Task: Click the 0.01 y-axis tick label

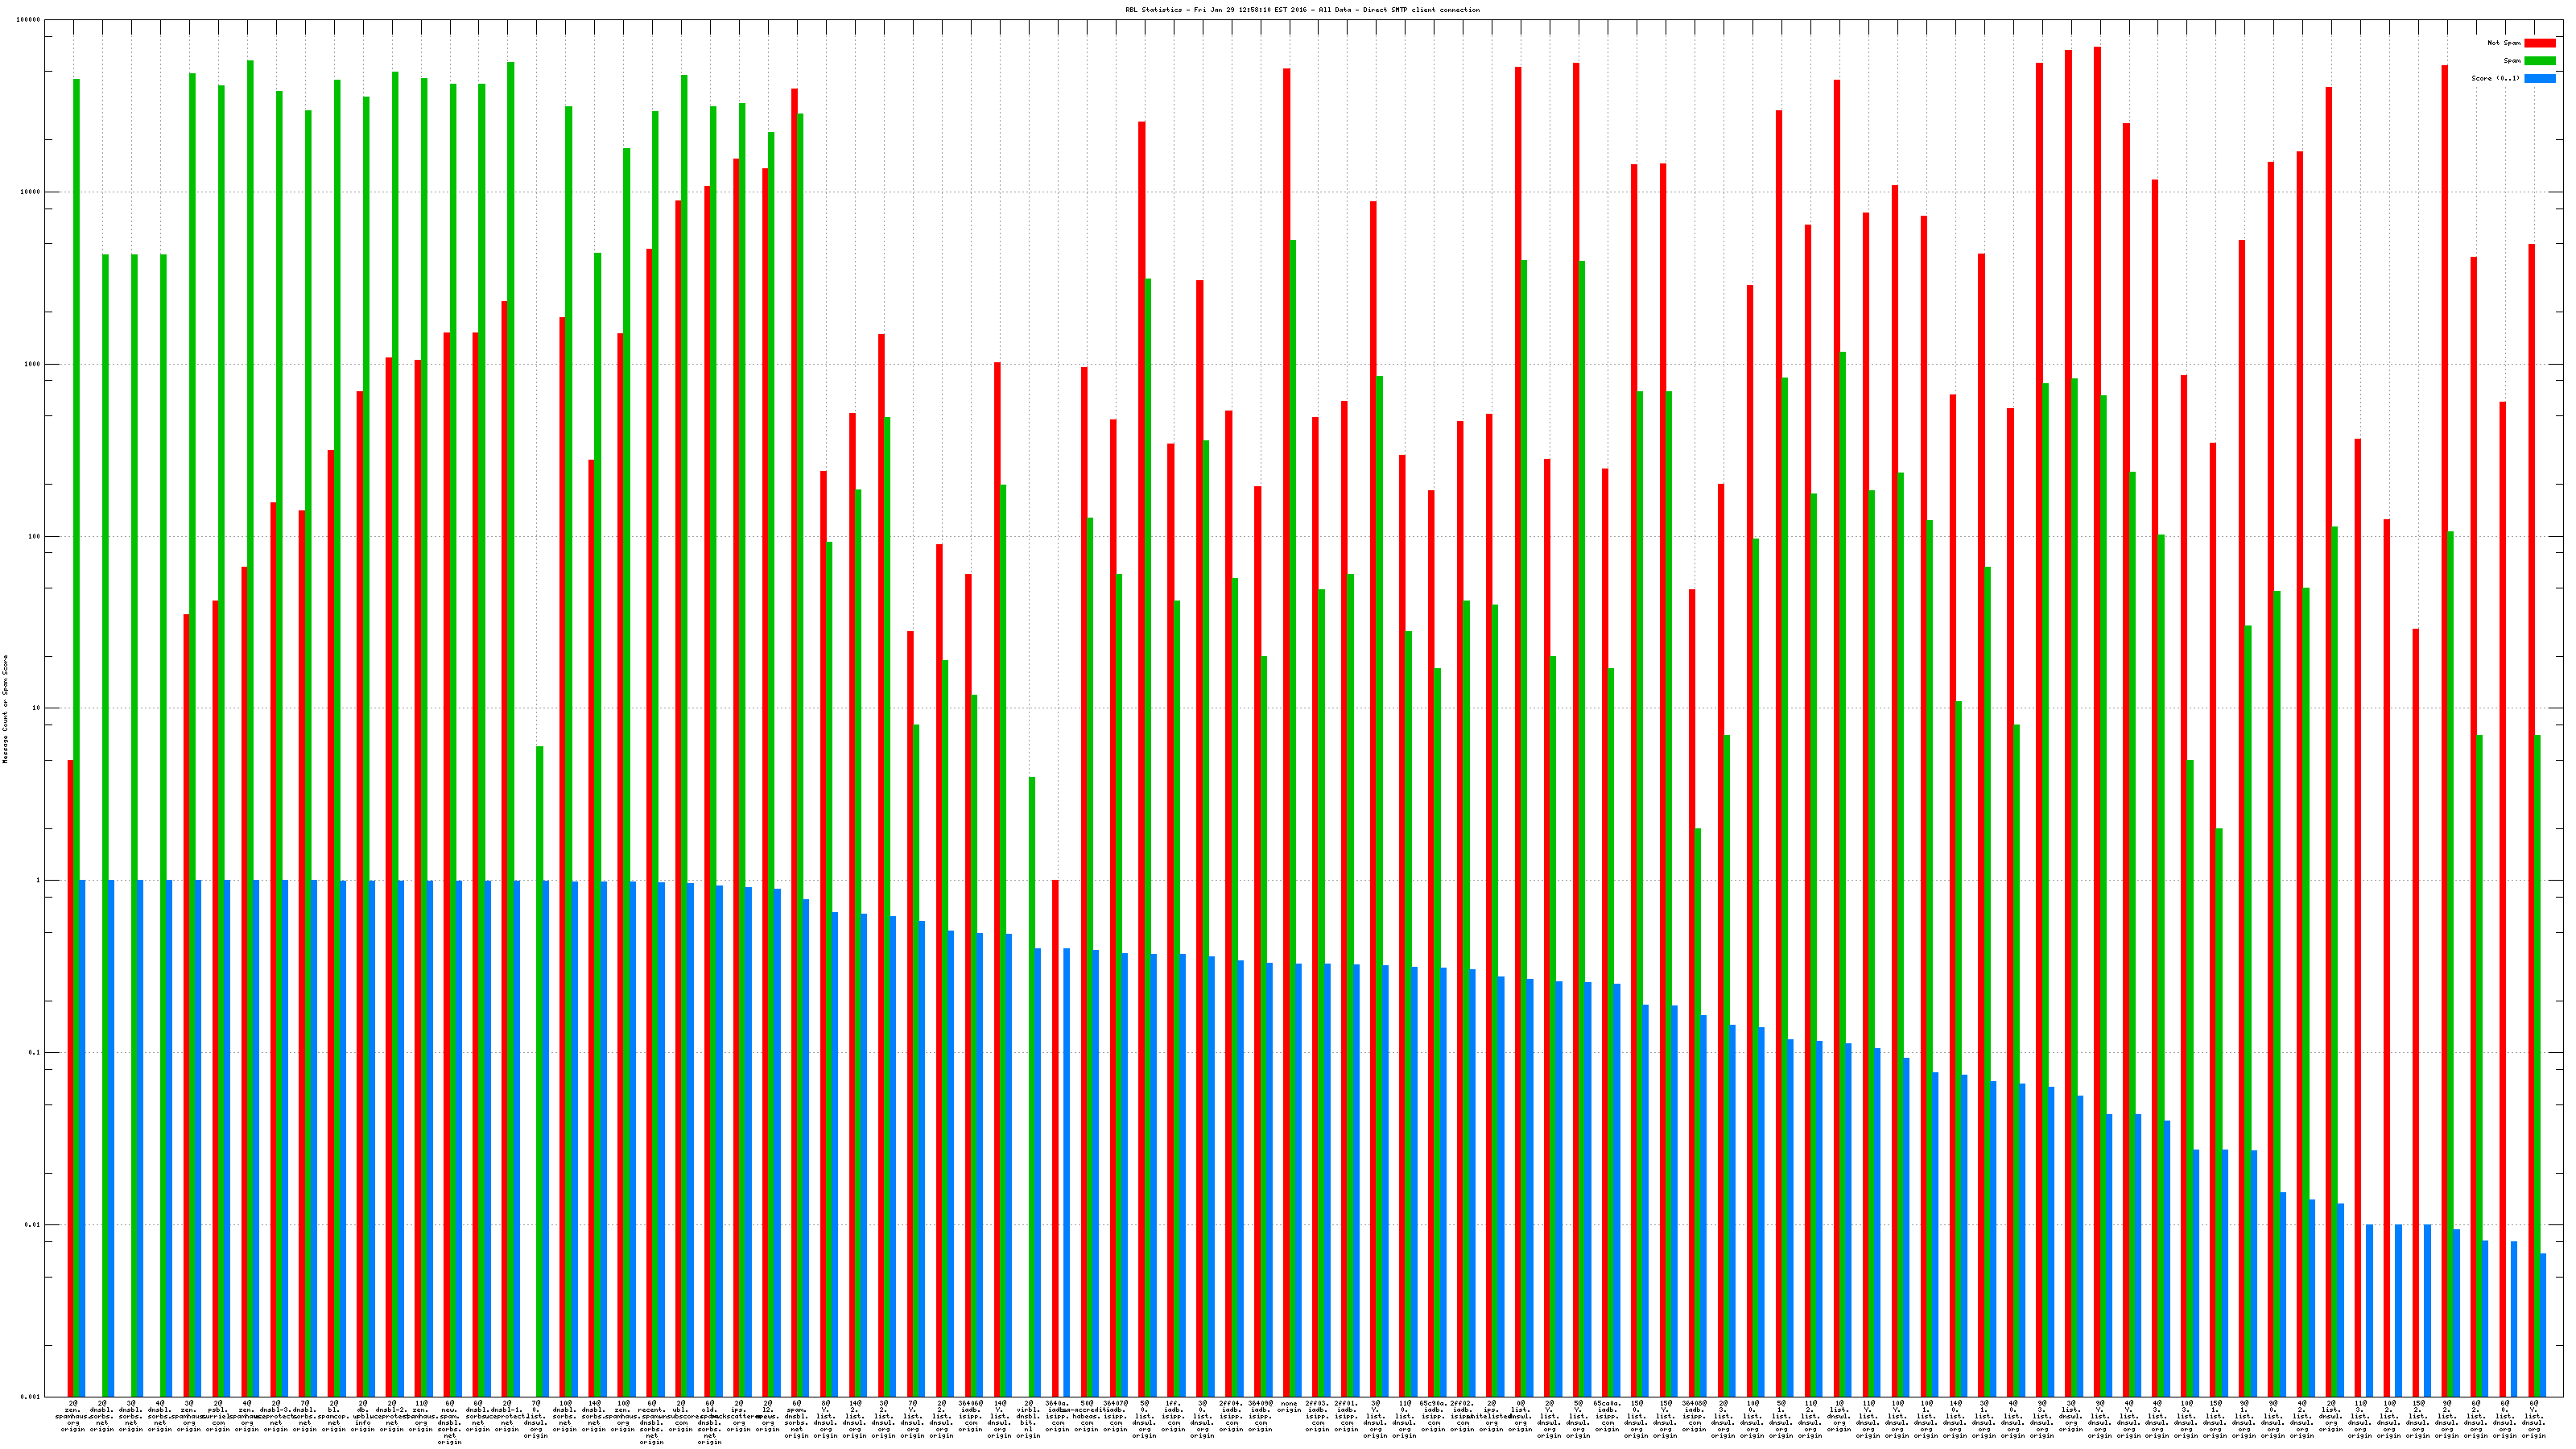Action: (x=34, y=1225)
